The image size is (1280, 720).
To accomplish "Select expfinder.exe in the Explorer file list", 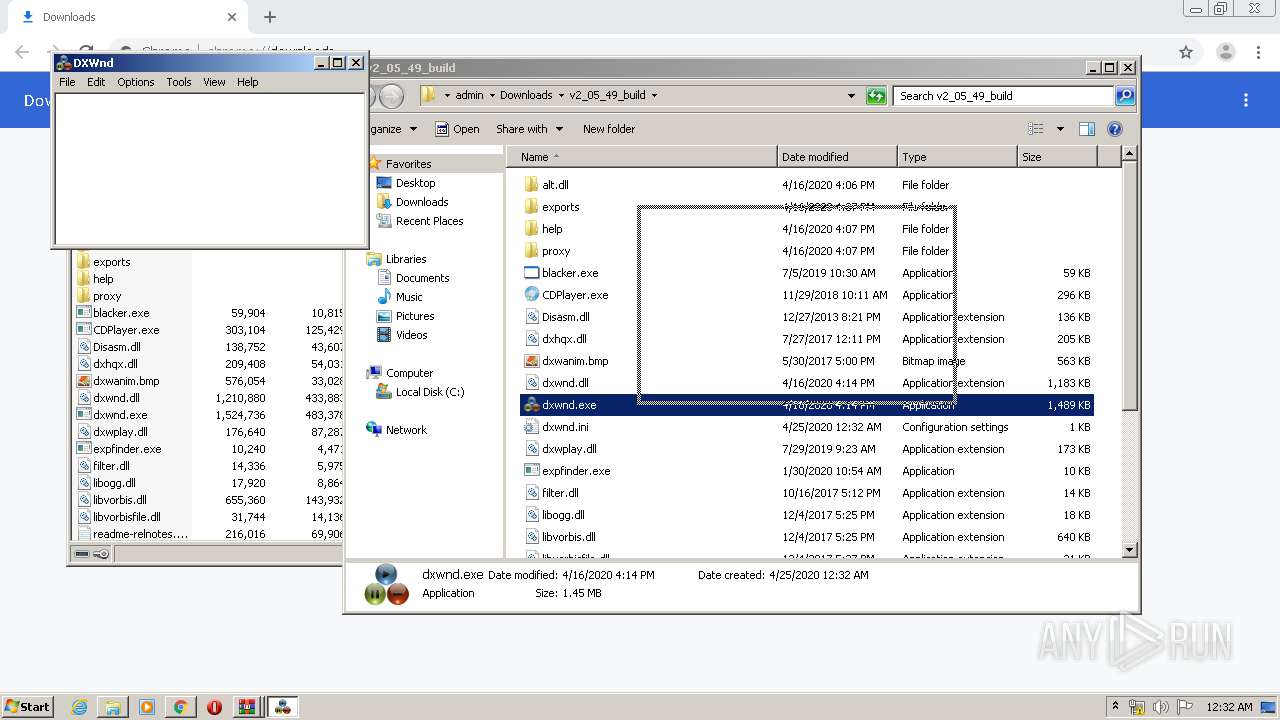I will pos(576,471).
